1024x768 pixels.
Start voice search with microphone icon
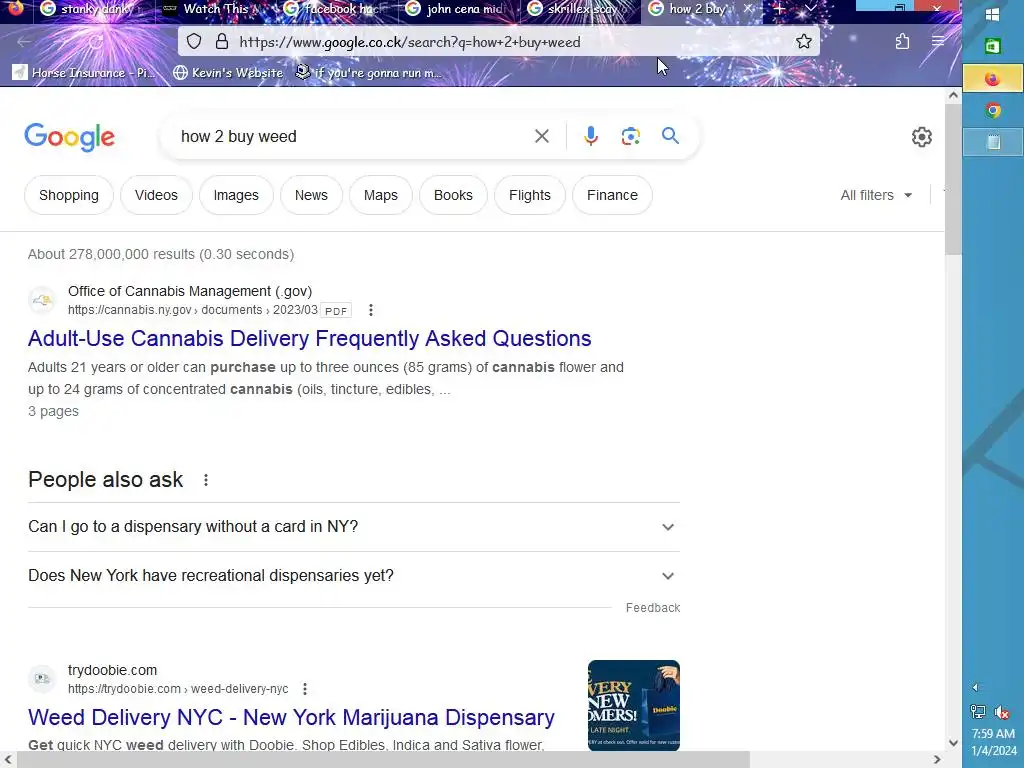pyautogui.click(x=590, y=136)
